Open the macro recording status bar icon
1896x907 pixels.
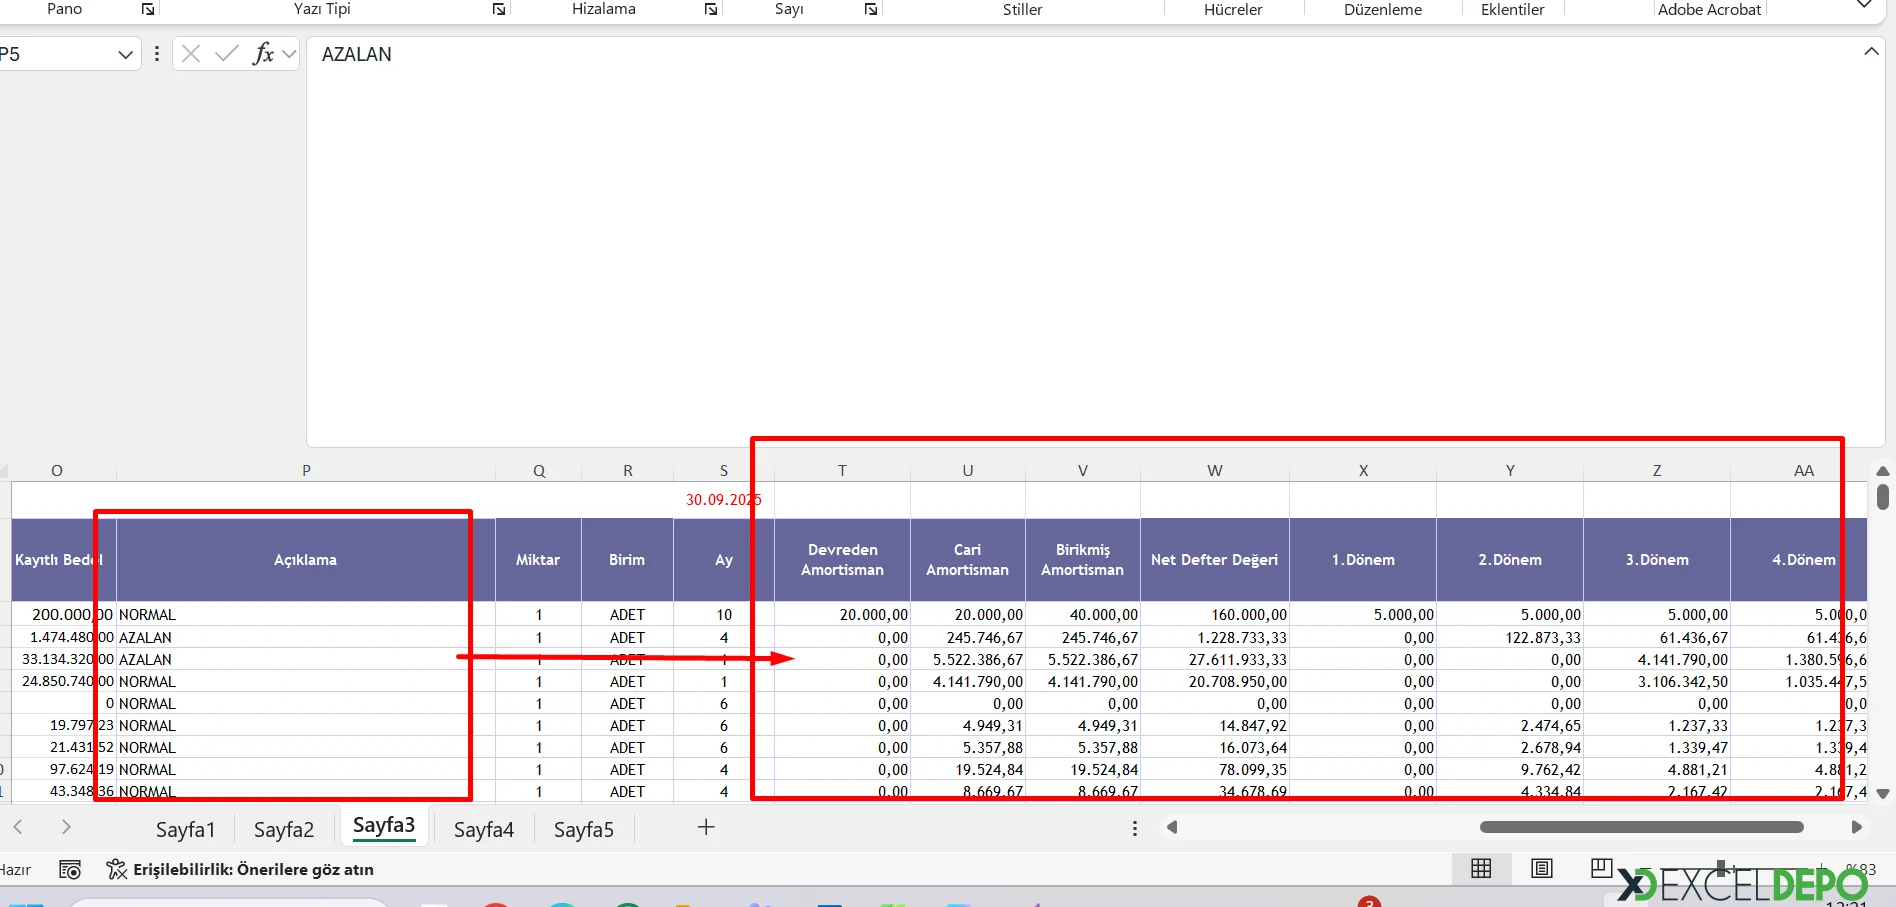(70, 869)
